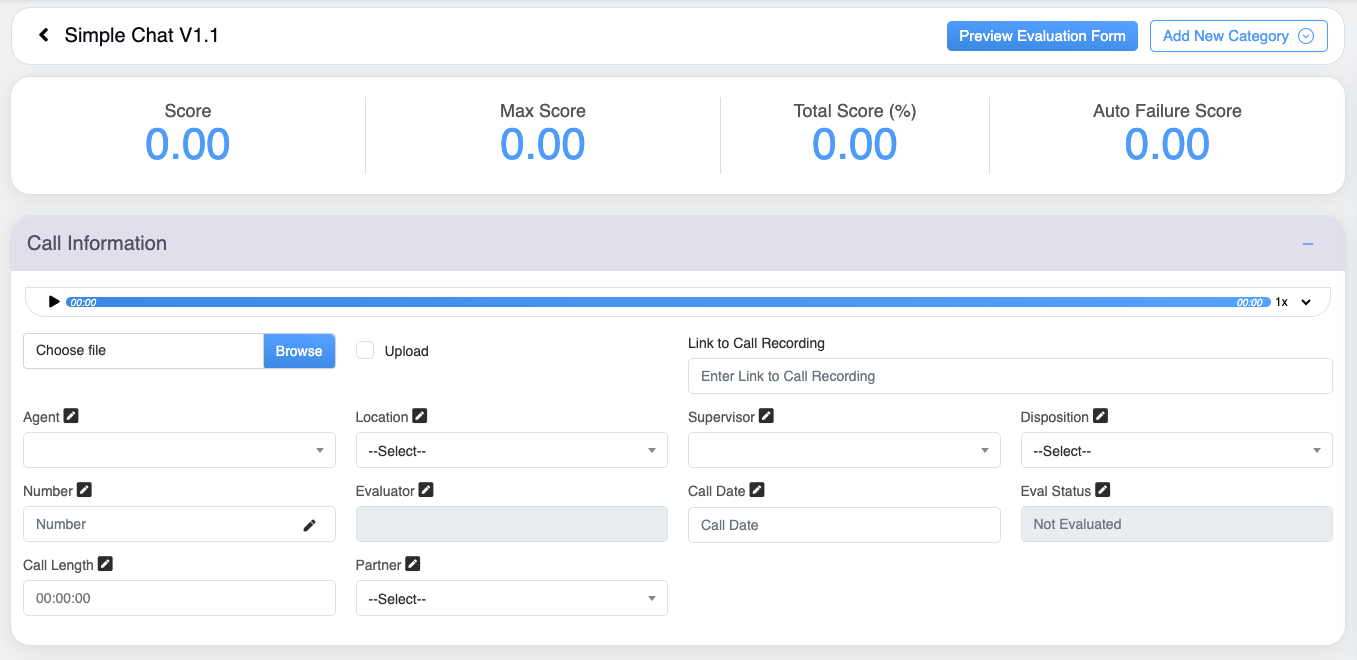Click the edit icon next to Disposition label
The width and height of the screenshot is (1357, 660).
tap(1100, 416)
